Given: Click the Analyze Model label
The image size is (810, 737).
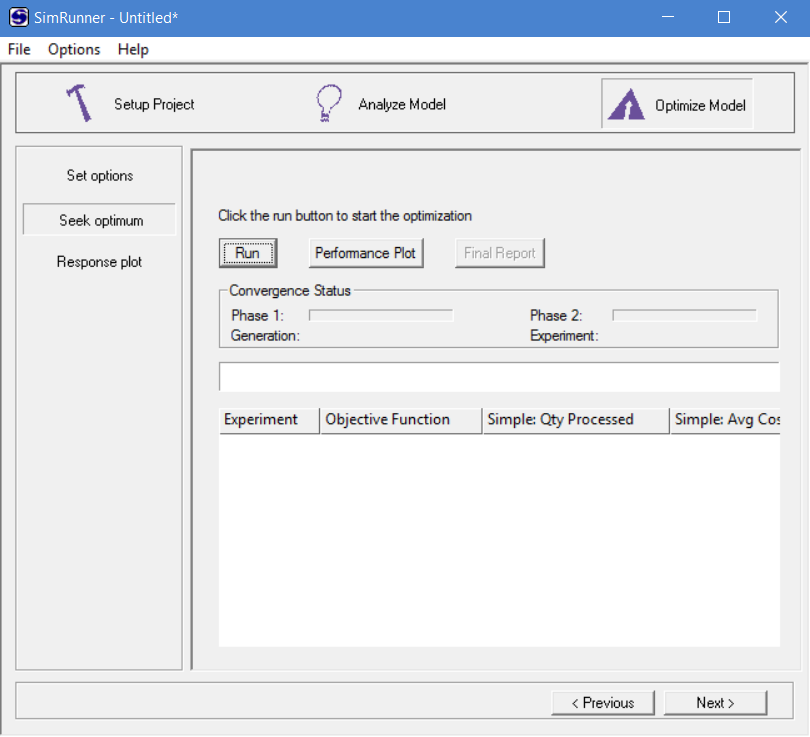Looking at the screenshot, I should [x=402, y=104].
